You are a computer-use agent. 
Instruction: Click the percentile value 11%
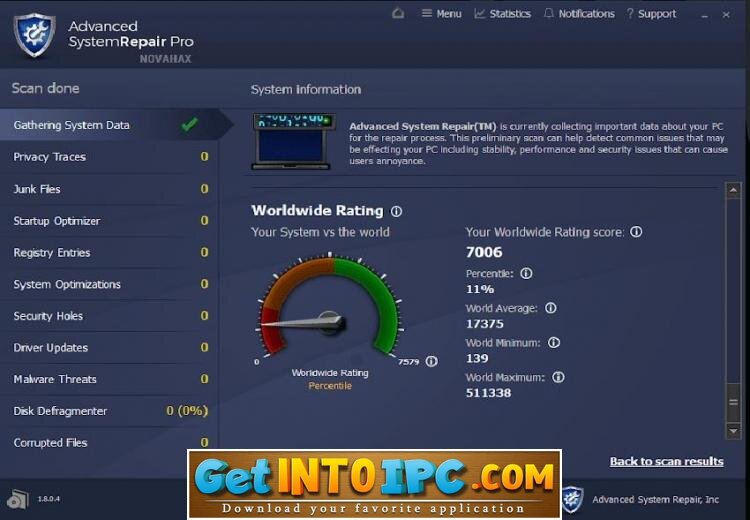tap(480, 289)
